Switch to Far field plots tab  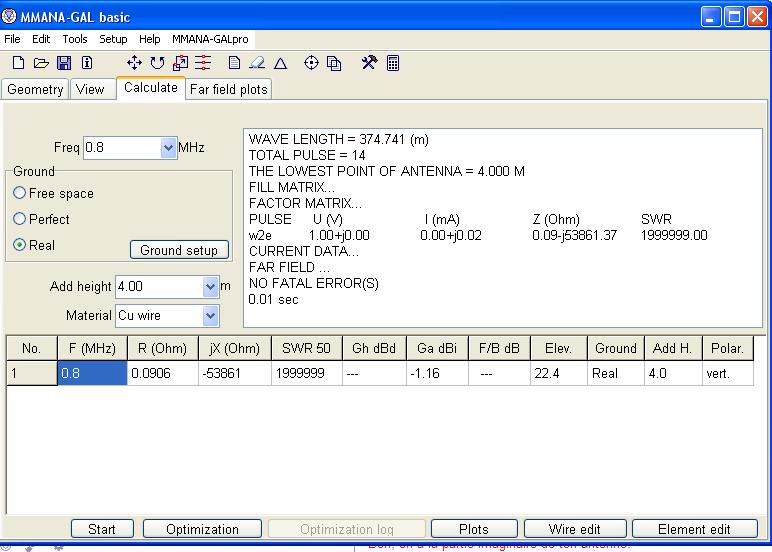228,89
